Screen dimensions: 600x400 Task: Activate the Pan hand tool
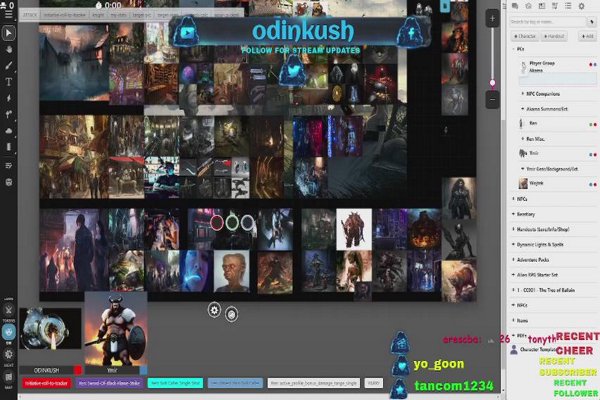tap(8, 50)
